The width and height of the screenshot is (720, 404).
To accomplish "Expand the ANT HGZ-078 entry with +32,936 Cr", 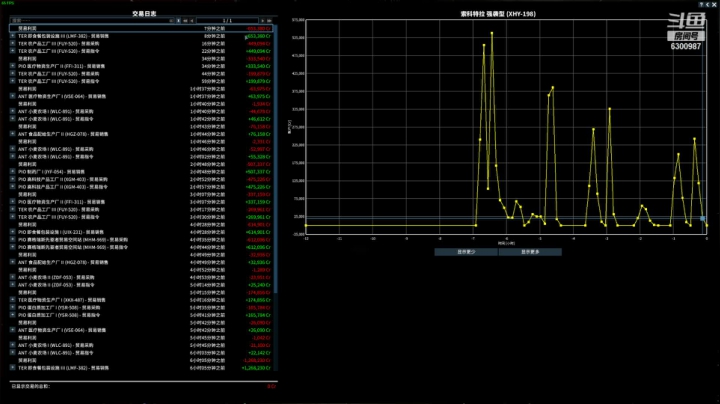I will [x=13, y=262].
